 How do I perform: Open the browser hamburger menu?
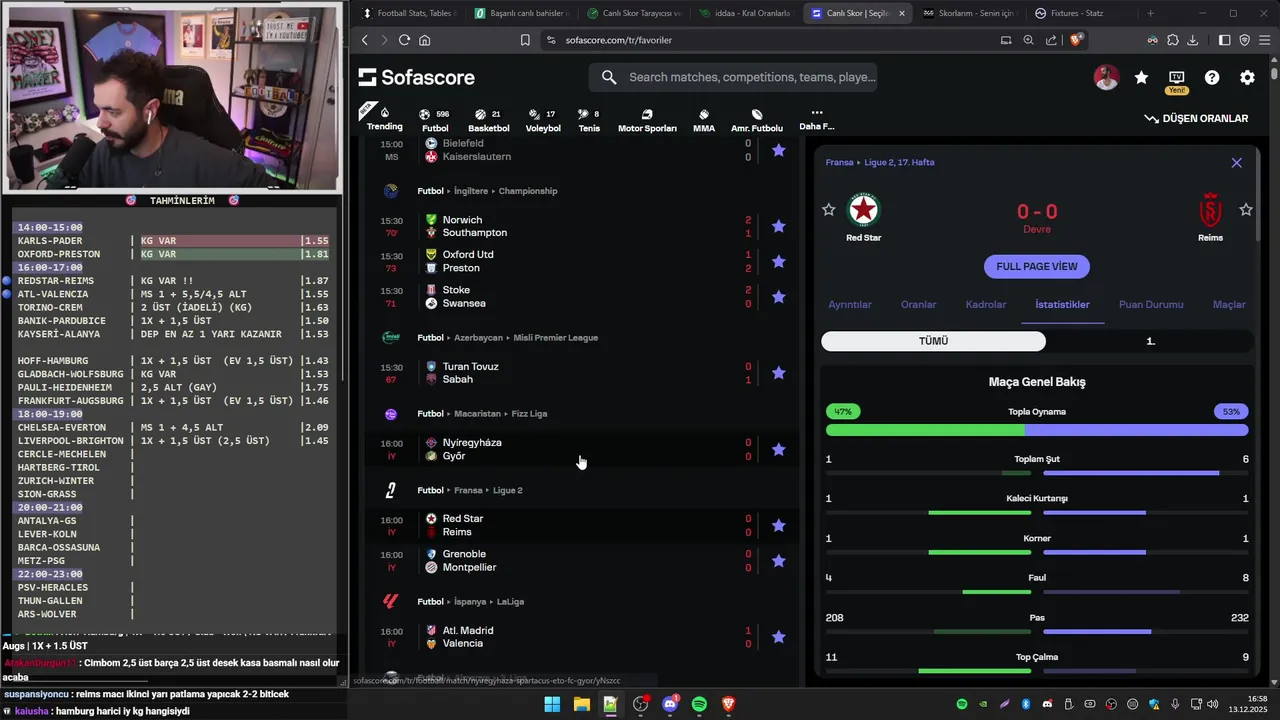point(1264,40)
